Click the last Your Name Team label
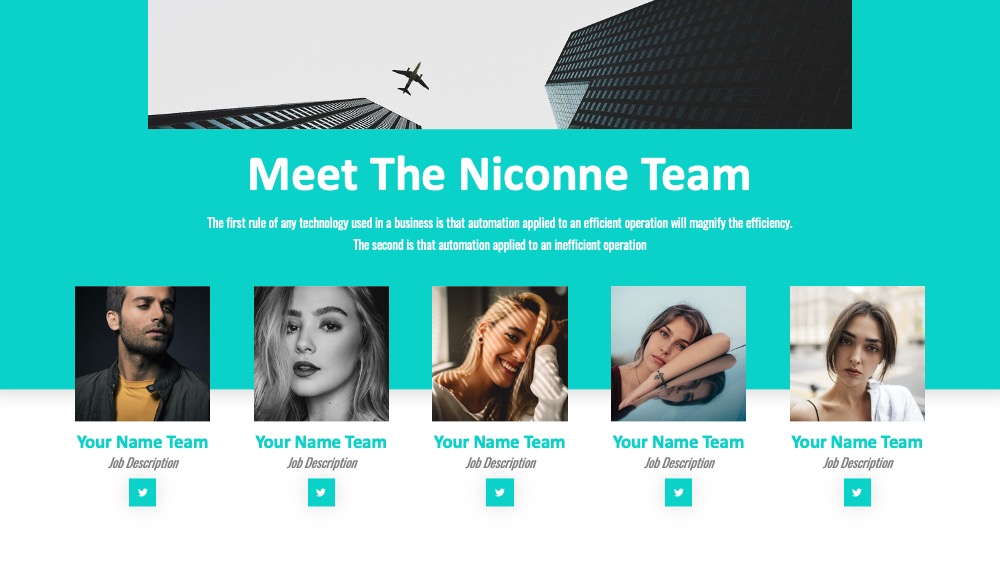The height and width of the screenshot is (563, 1000). coord(857,442)
